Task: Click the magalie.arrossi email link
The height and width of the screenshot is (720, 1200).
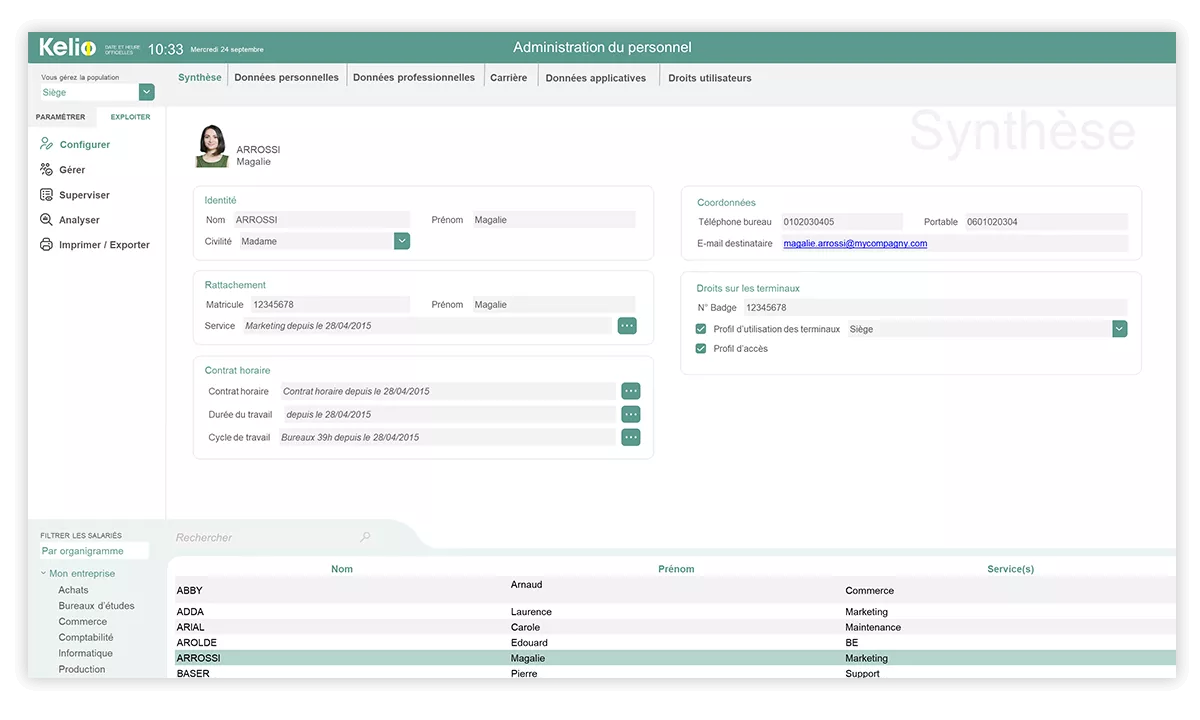Action: [855, 243]
